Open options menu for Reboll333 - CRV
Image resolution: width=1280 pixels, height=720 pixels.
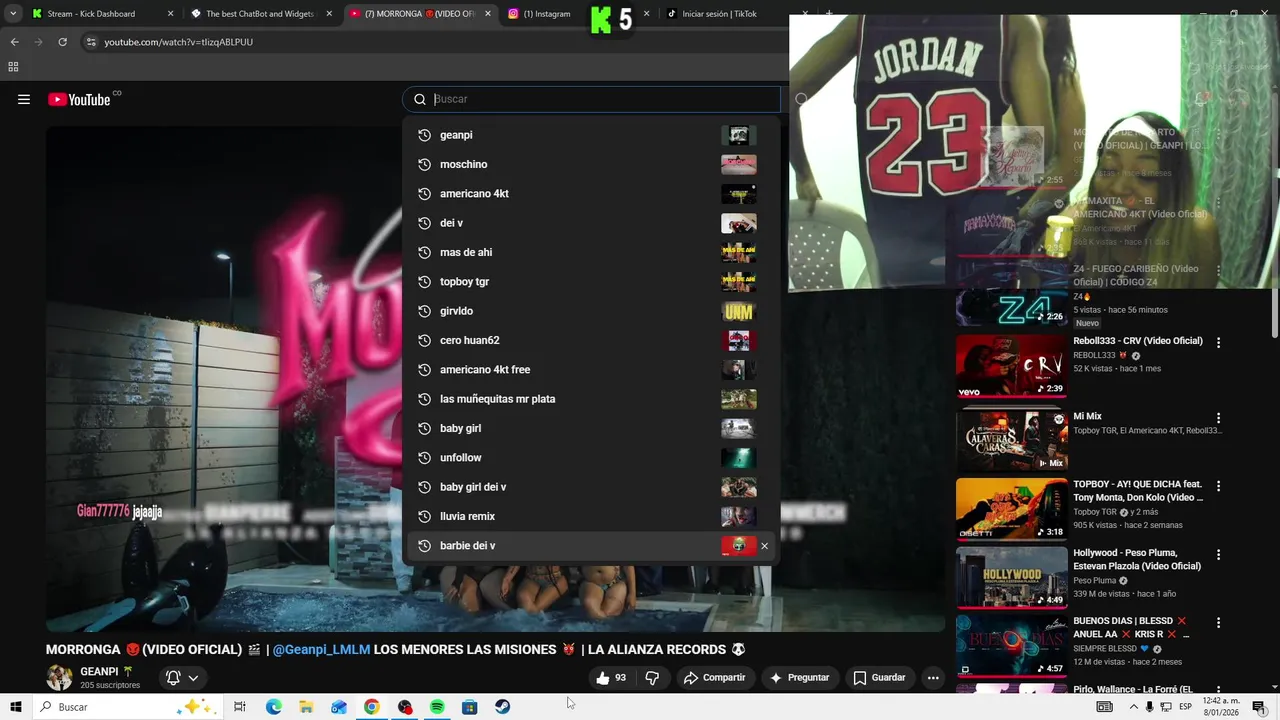[x=1218, y=342]
